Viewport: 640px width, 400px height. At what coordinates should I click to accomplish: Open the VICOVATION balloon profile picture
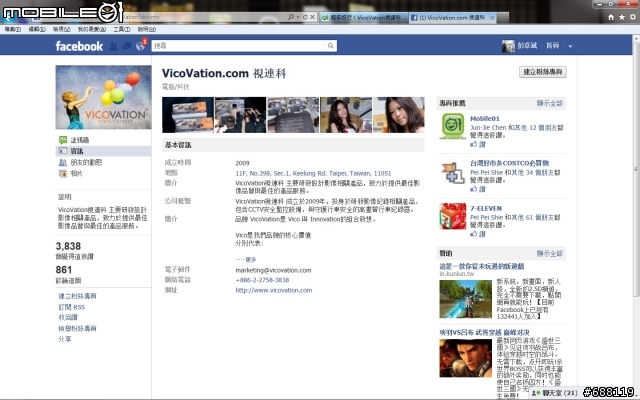[x=103, y=97]
